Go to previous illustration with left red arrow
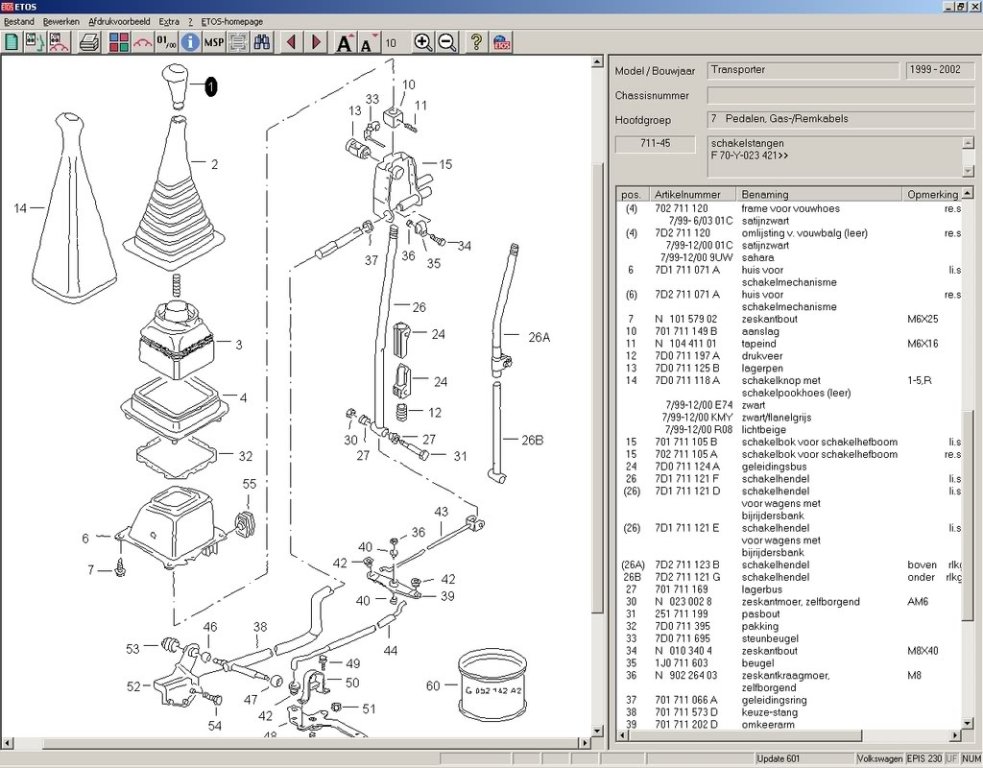The height and width of the screenshot is (768, 983). coord(291,42)
